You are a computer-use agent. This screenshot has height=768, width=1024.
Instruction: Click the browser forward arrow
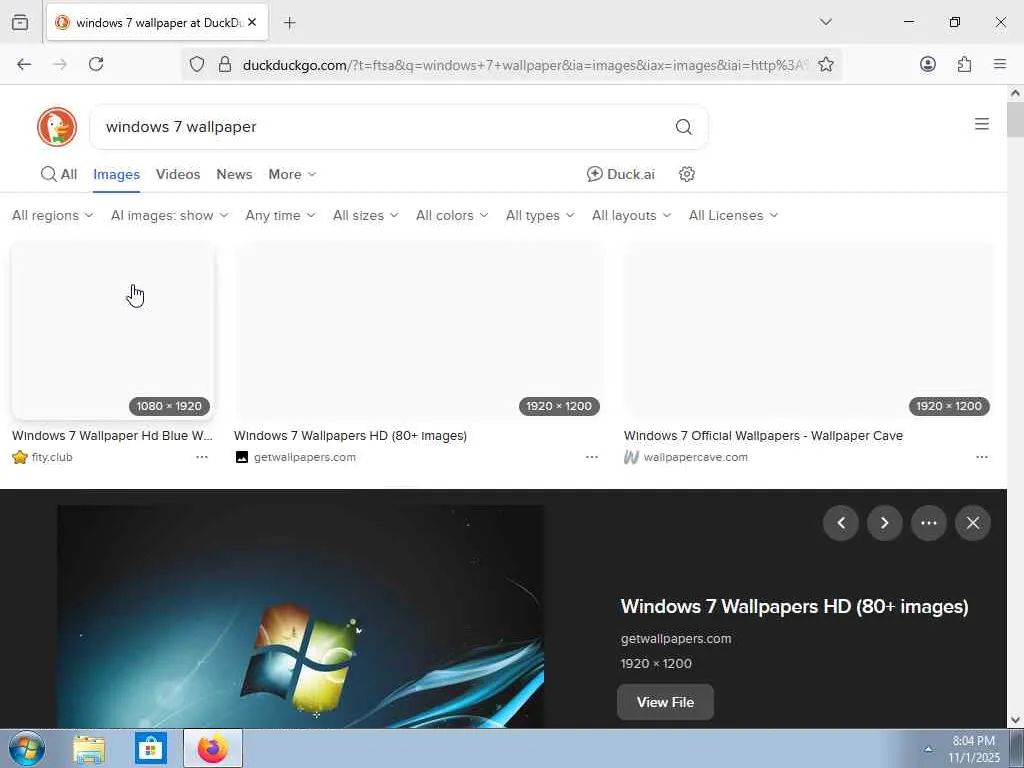click(60, 64)
